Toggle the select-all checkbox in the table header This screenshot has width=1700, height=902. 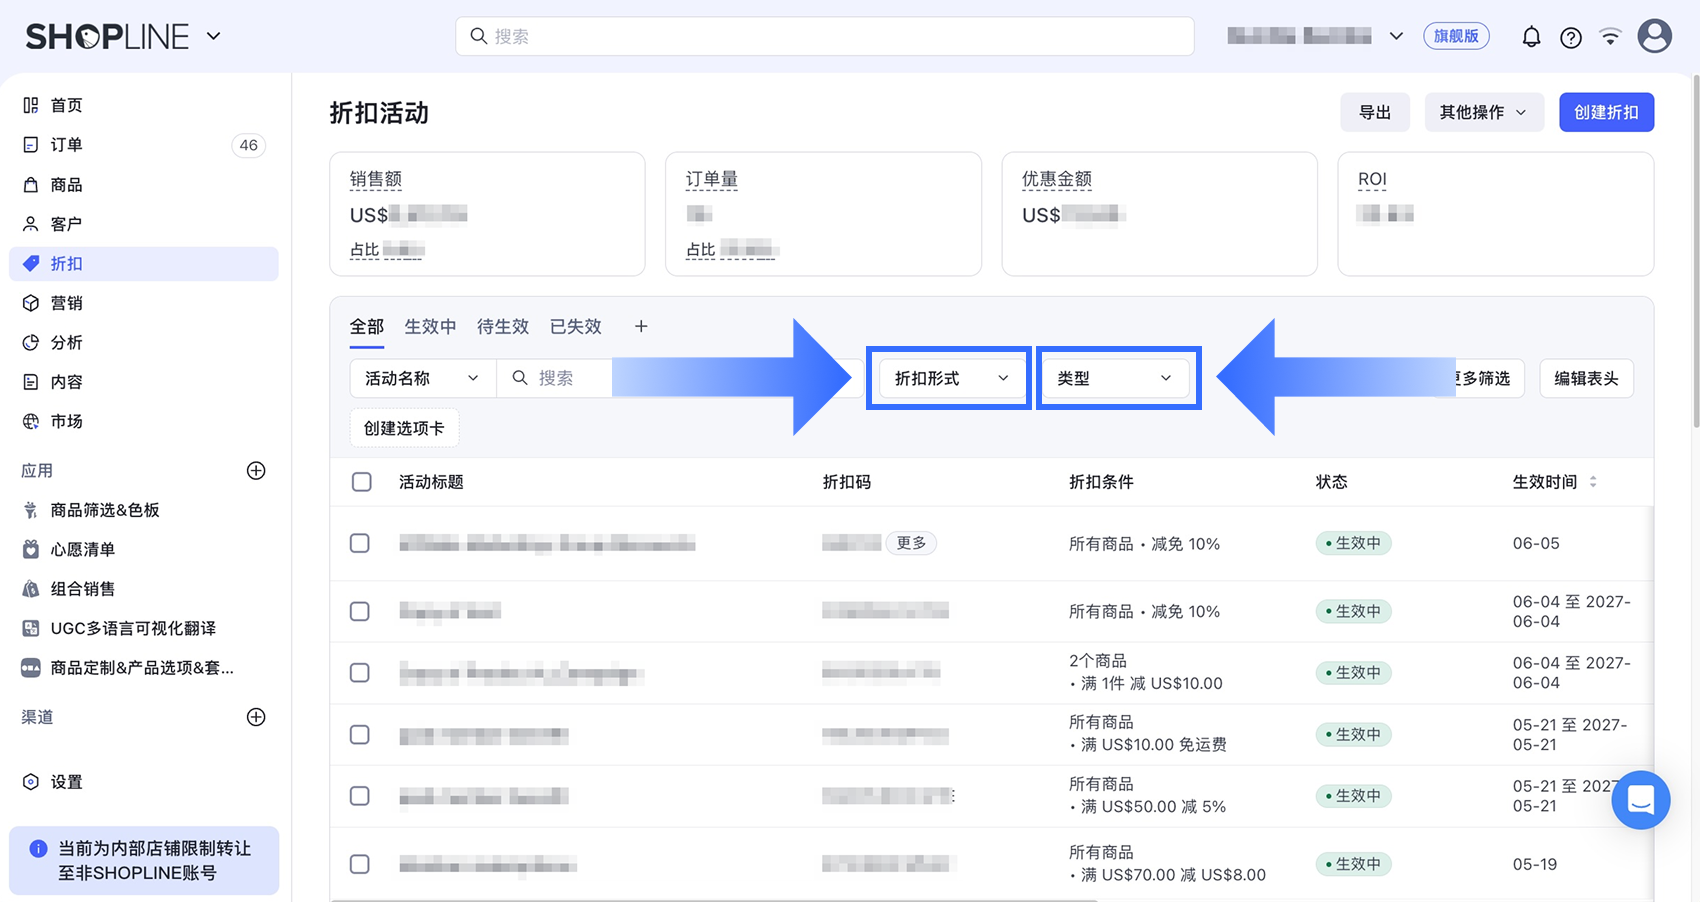(361, 482)
